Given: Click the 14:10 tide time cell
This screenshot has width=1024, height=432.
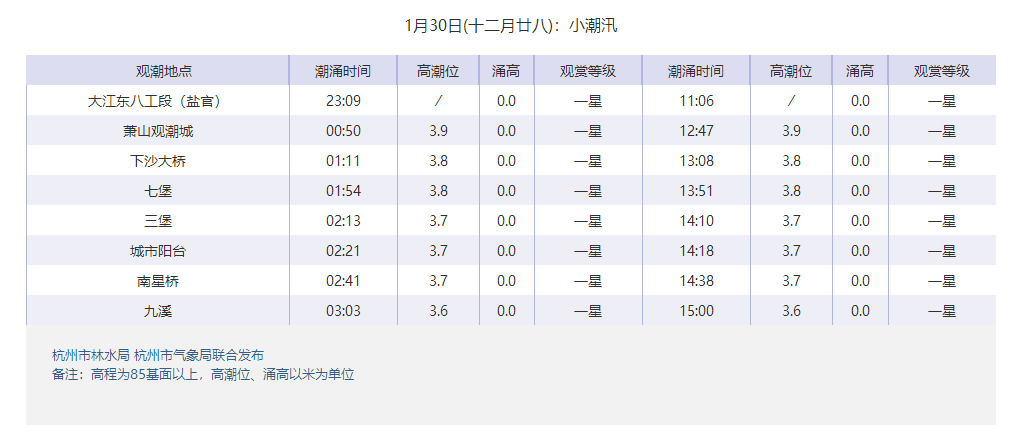Looking at the screenshot, I should click(696, 221).
